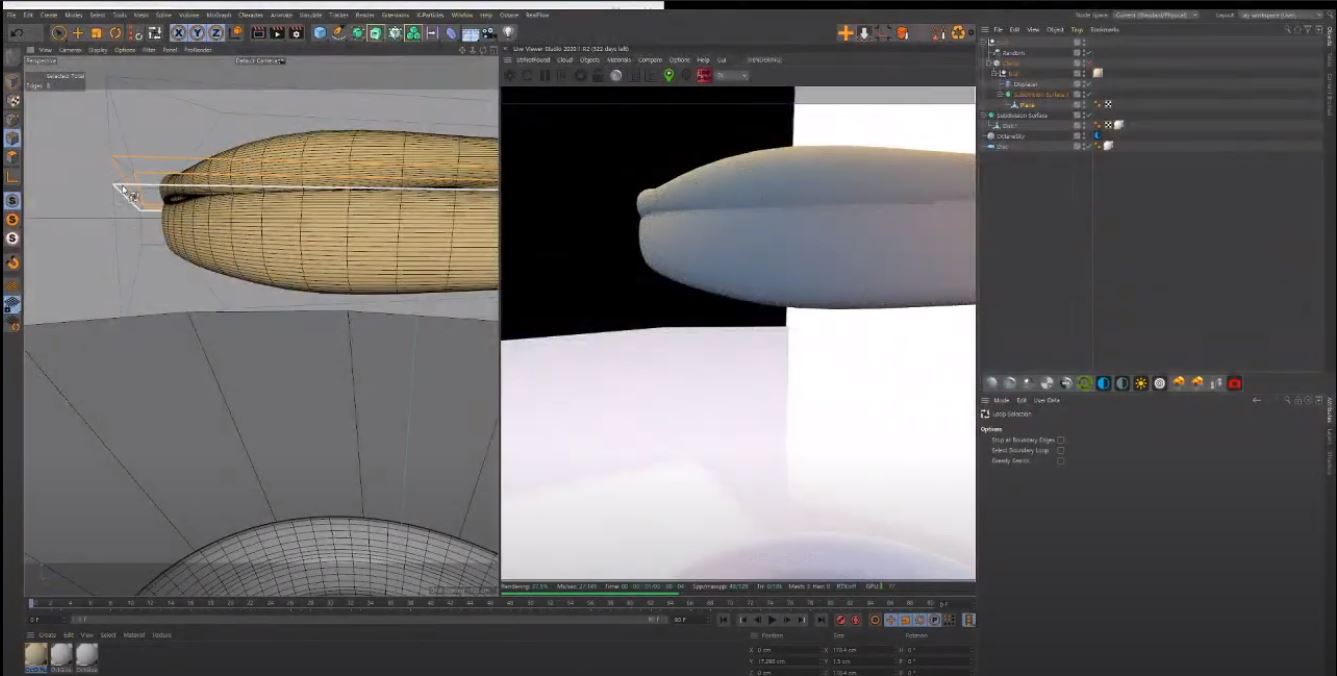1337x676 pixels.
Task: Open the Octane menu
Action: (x=509, y=15)
